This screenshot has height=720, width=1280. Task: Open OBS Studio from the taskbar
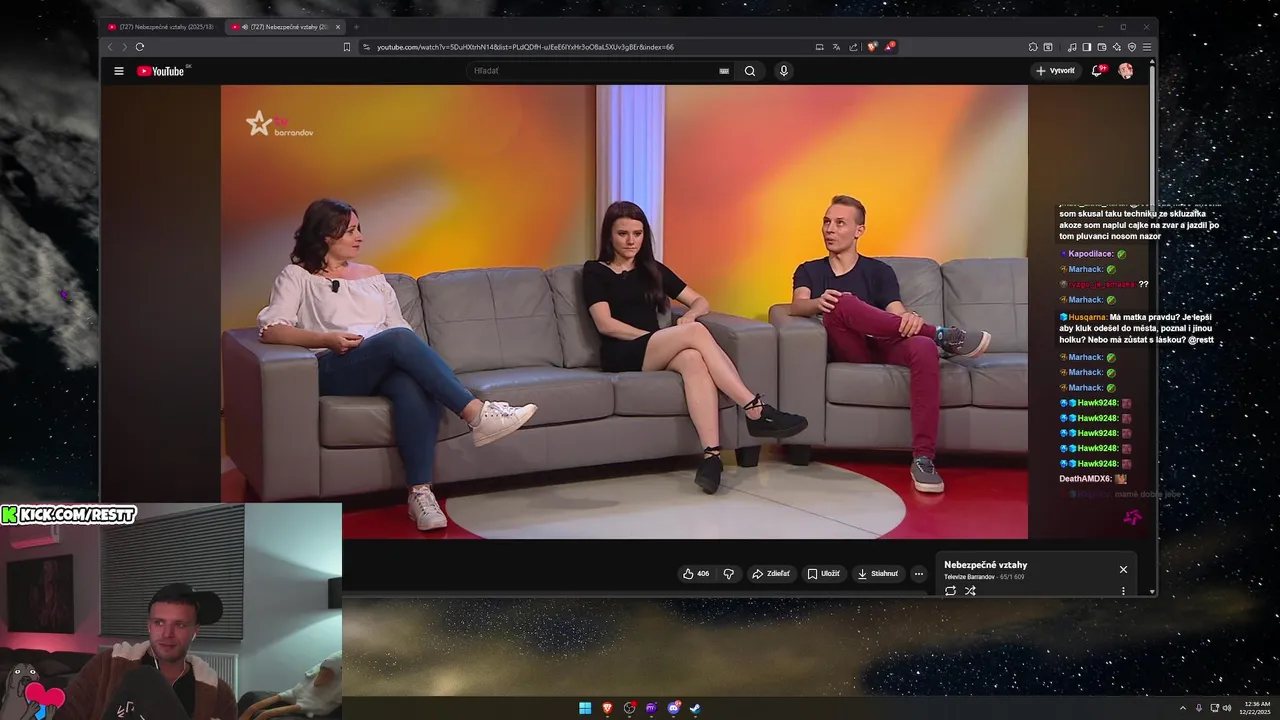click(x=629, y=708)
